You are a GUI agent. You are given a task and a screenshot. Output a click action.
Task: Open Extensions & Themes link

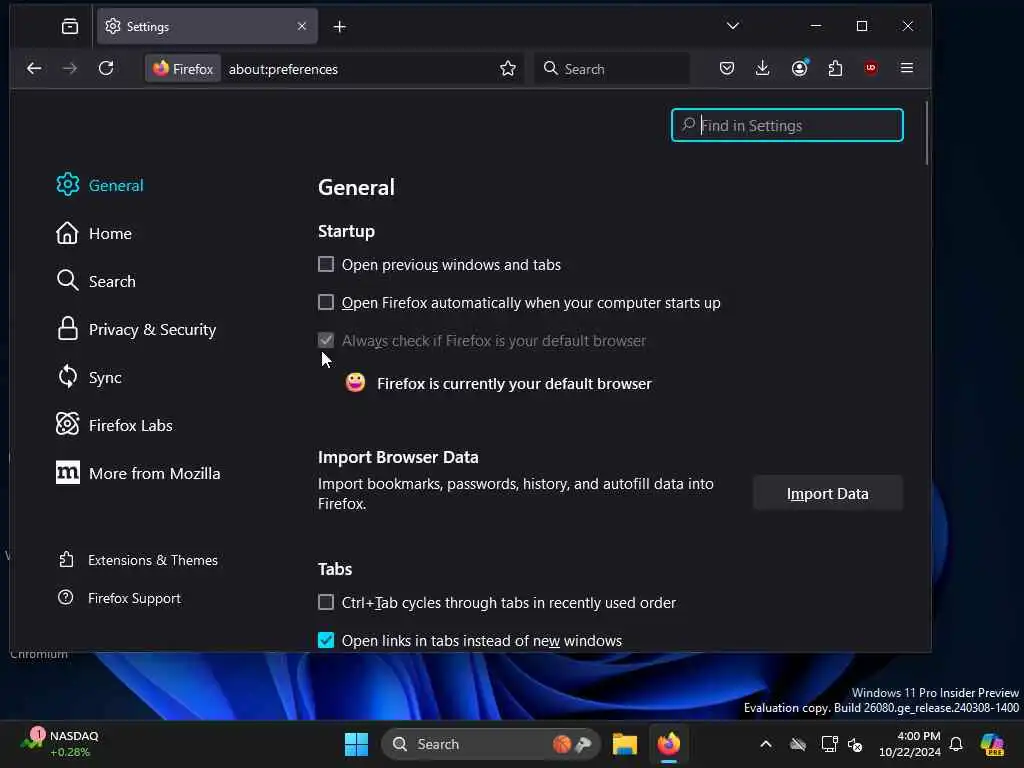click(x=138, y=560)
